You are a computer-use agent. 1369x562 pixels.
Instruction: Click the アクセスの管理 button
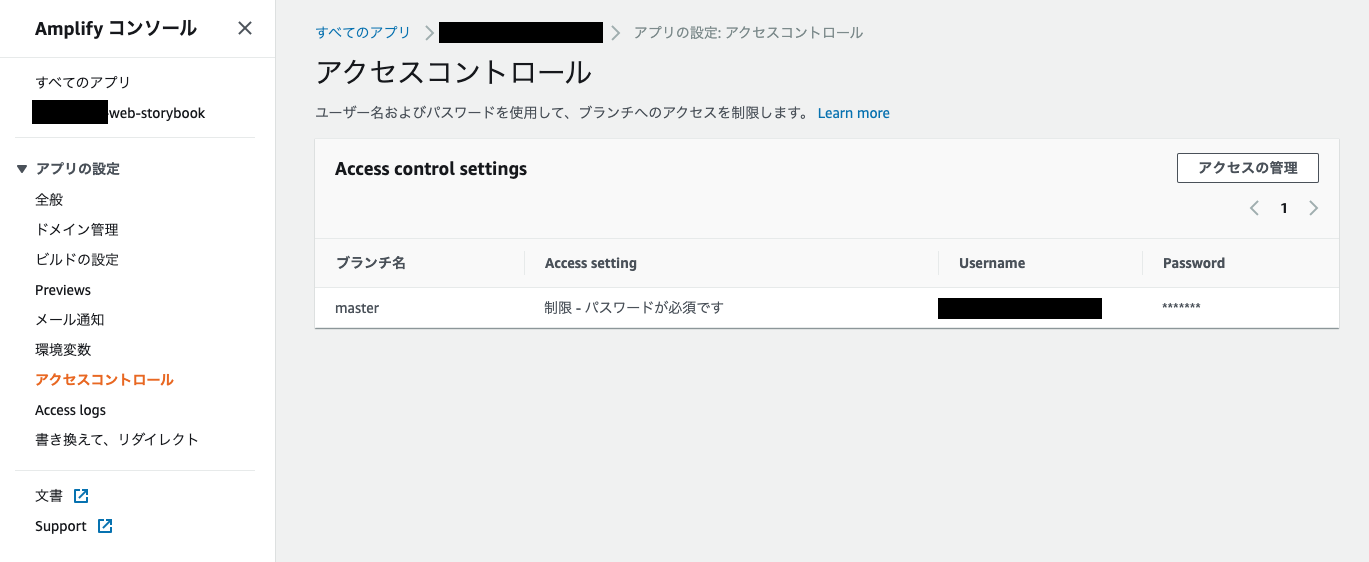pos(1247,168)
